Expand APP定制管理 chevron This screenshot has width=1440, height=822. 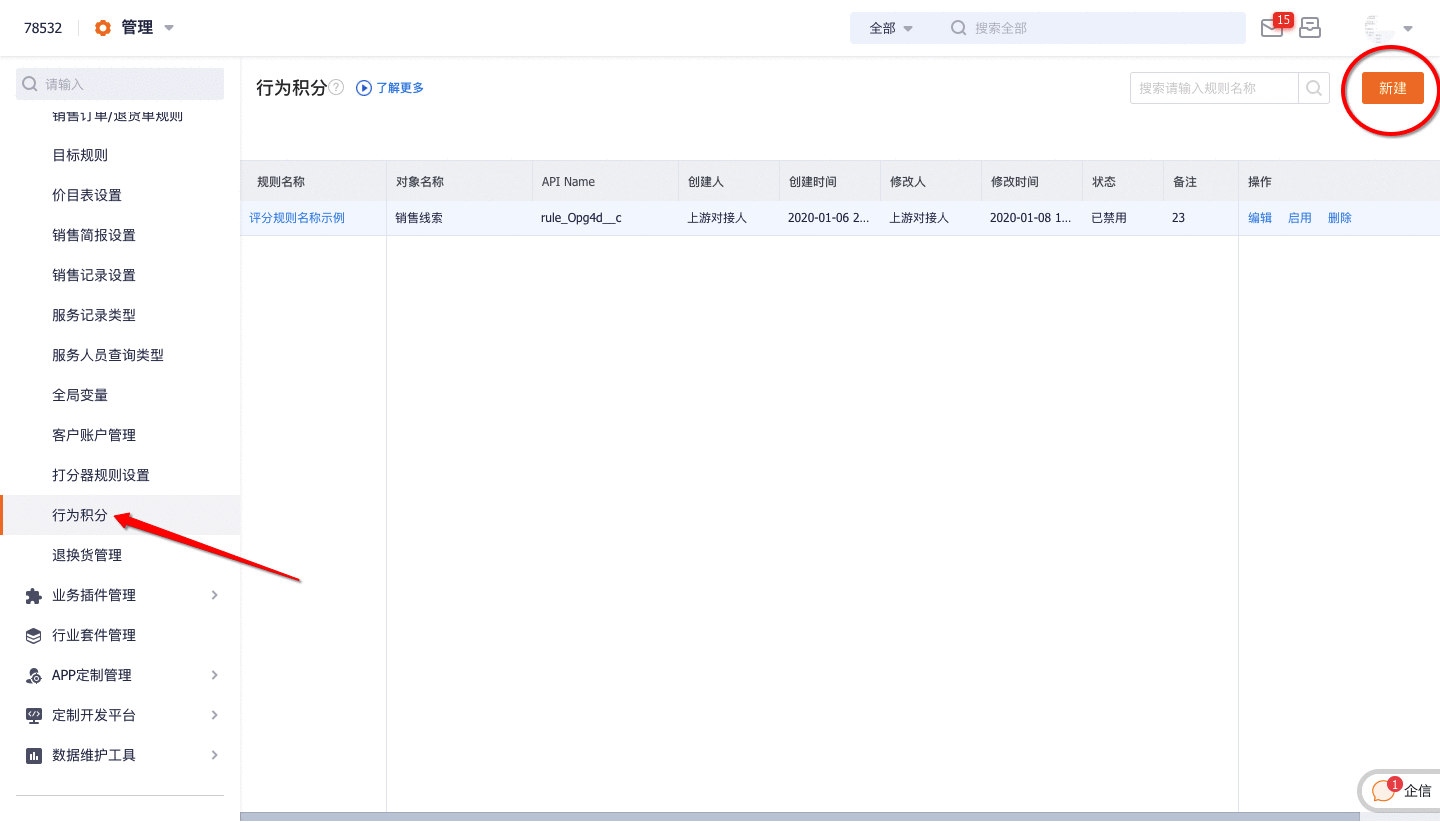[215, 675]
